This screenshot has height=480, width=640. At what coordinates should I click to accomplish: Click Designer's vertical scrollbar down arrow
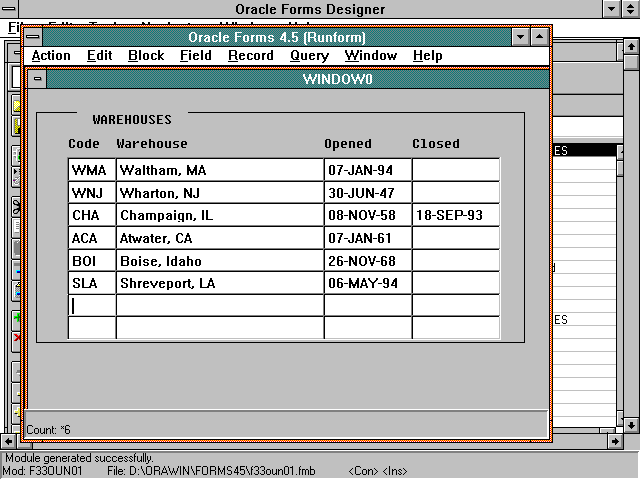click(x=631, y=423)
